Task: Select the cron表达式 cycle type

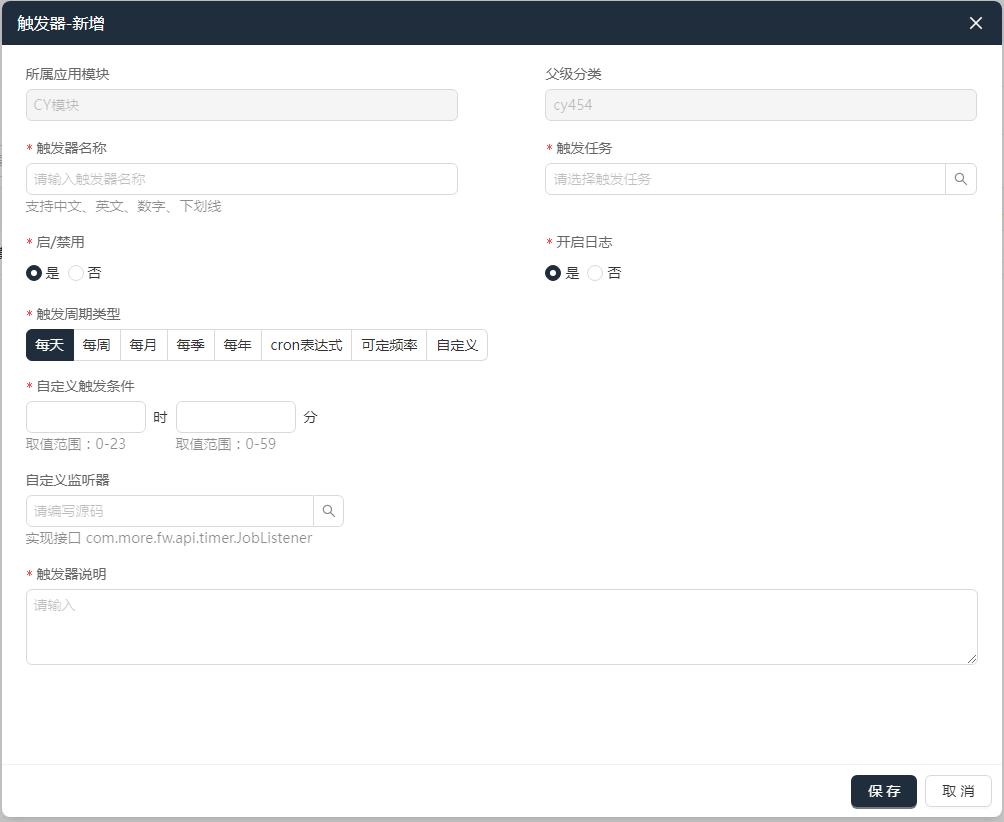Action: coord(306,345)
